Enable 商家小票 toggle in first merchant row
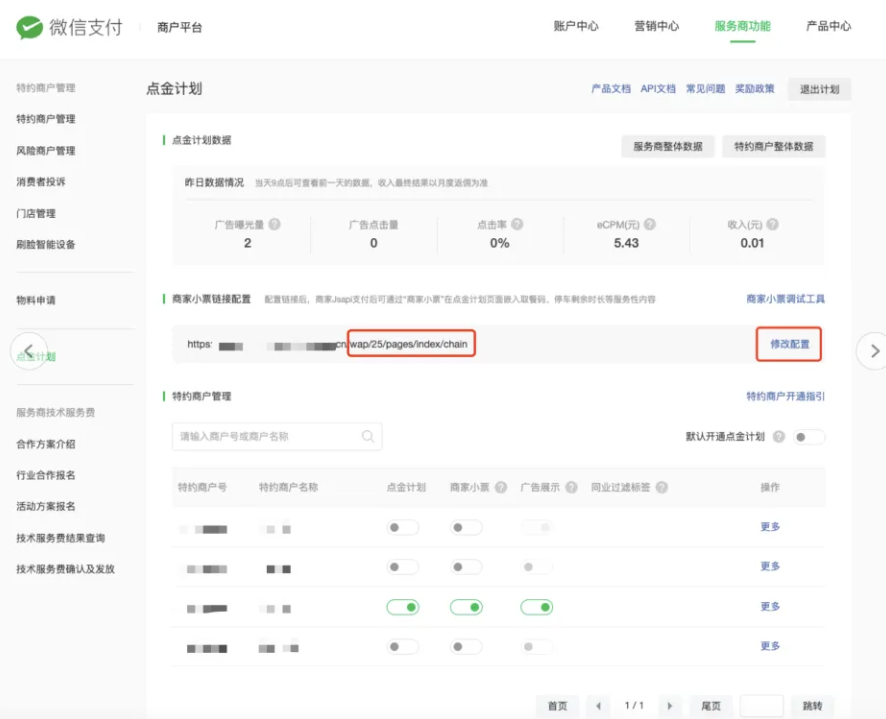 click(x=465, y=527)
